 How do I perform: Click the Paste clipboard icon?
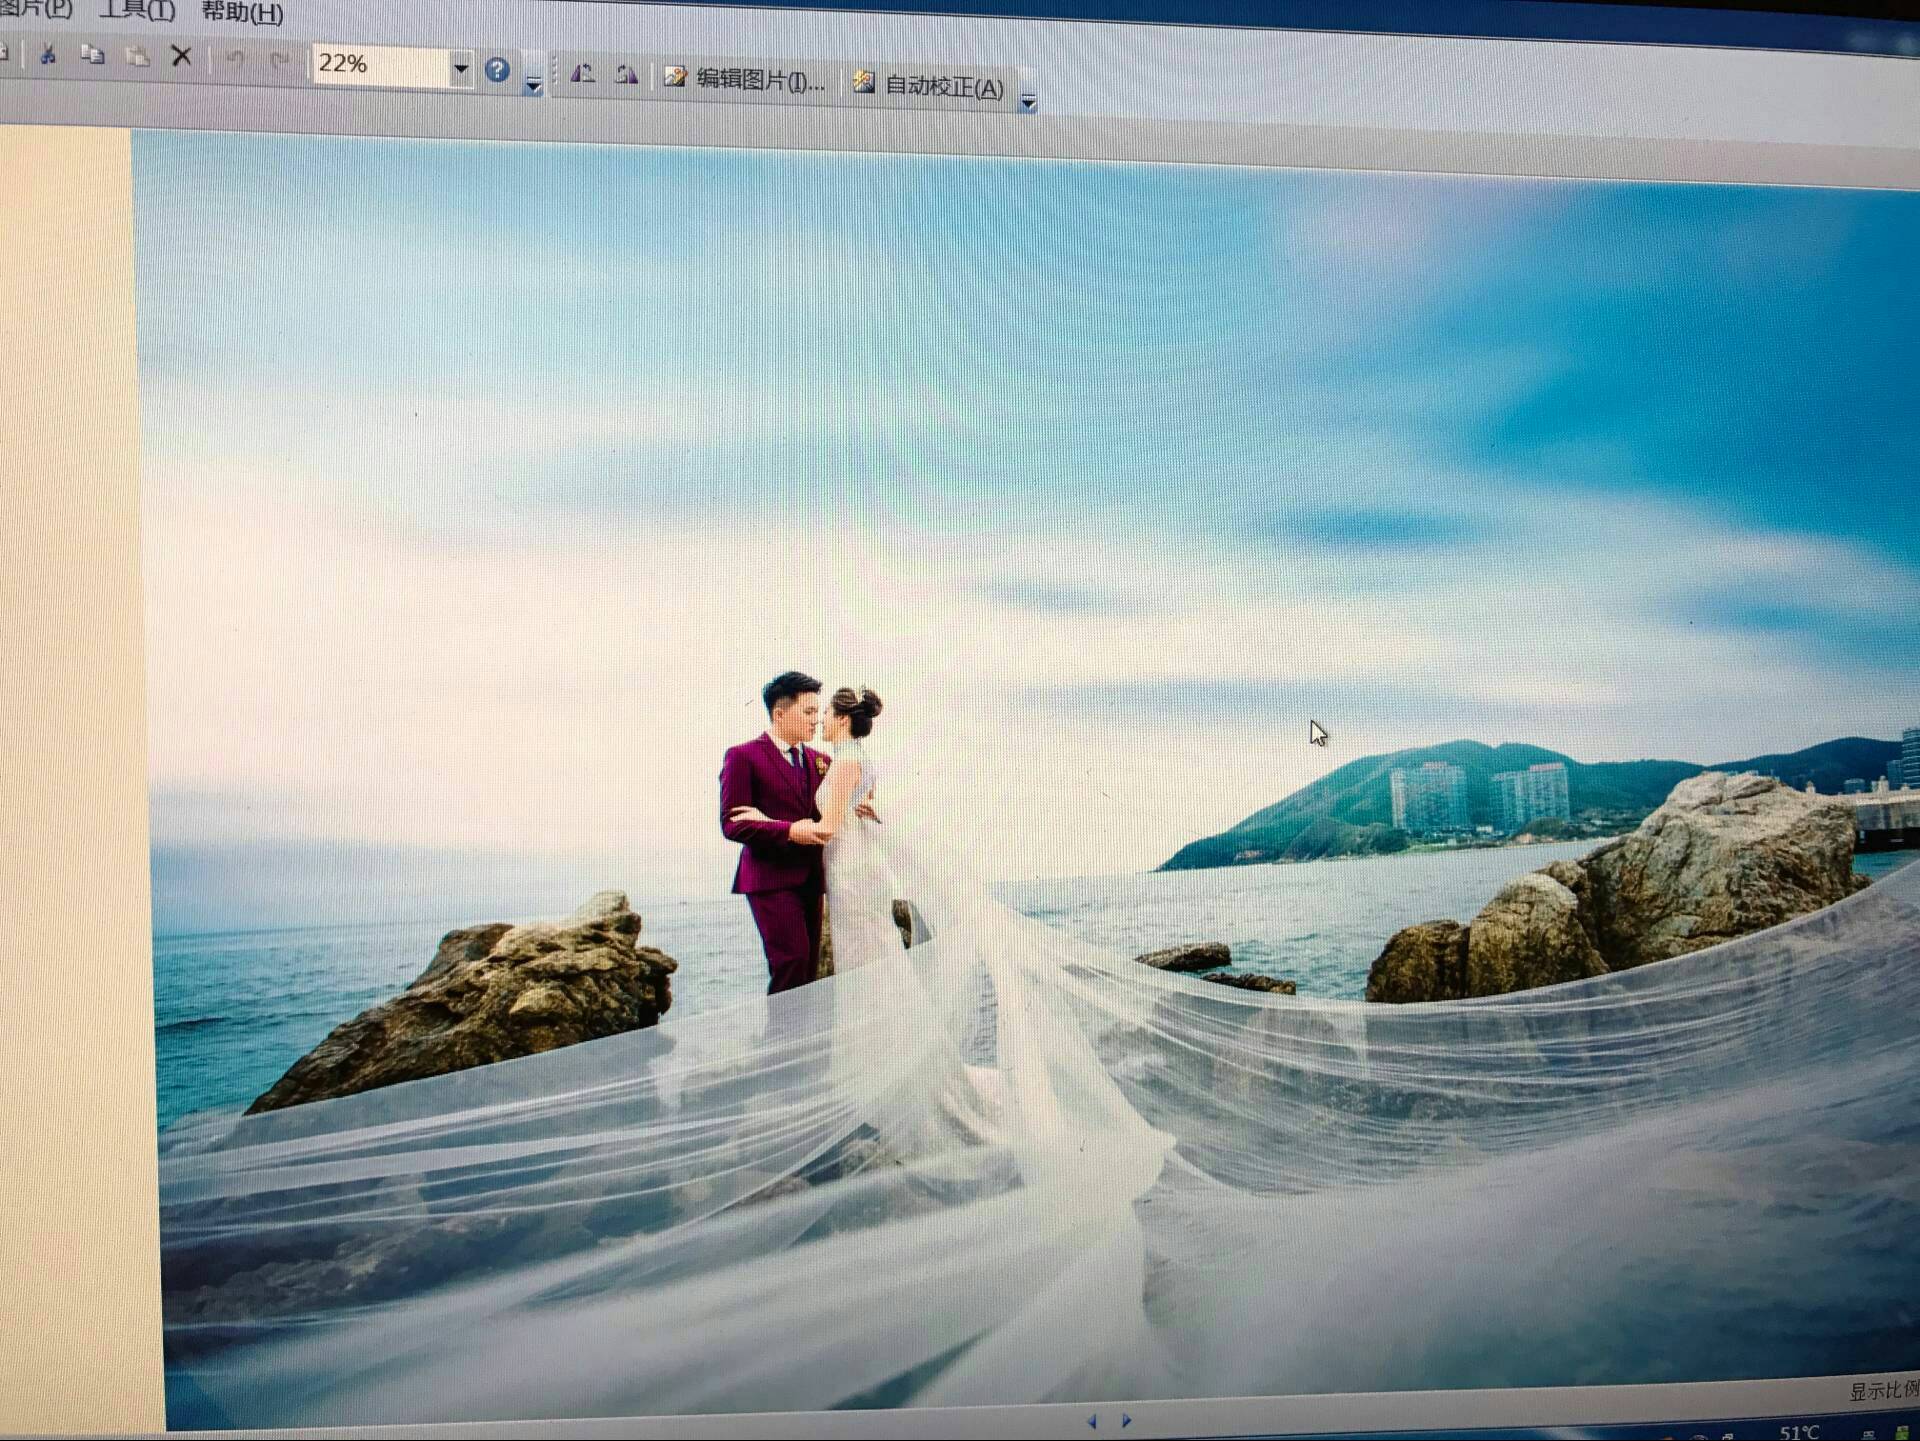point(137,56)
